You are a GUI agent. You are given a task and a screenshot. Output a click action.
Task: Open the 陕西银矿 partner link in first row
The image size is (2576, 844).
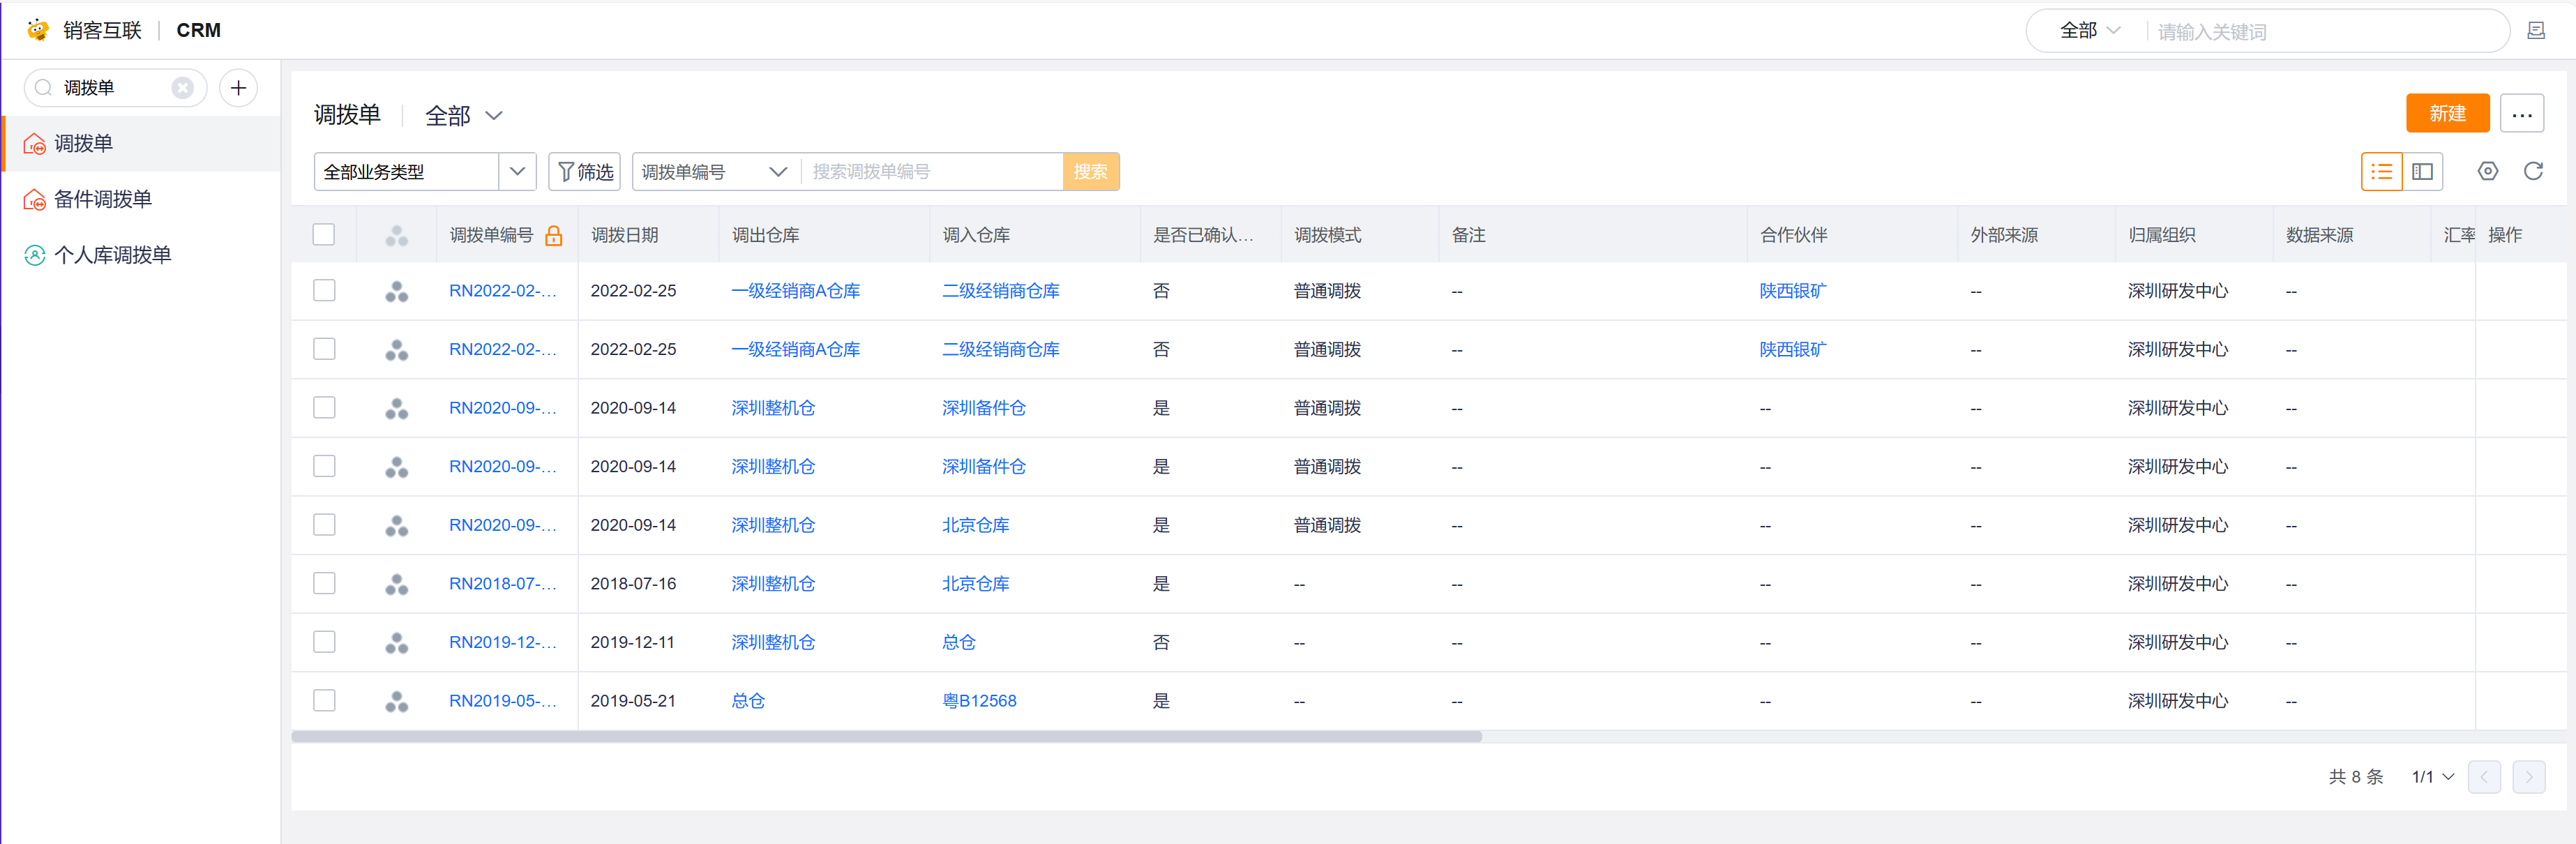click(x=1792, y=291)
